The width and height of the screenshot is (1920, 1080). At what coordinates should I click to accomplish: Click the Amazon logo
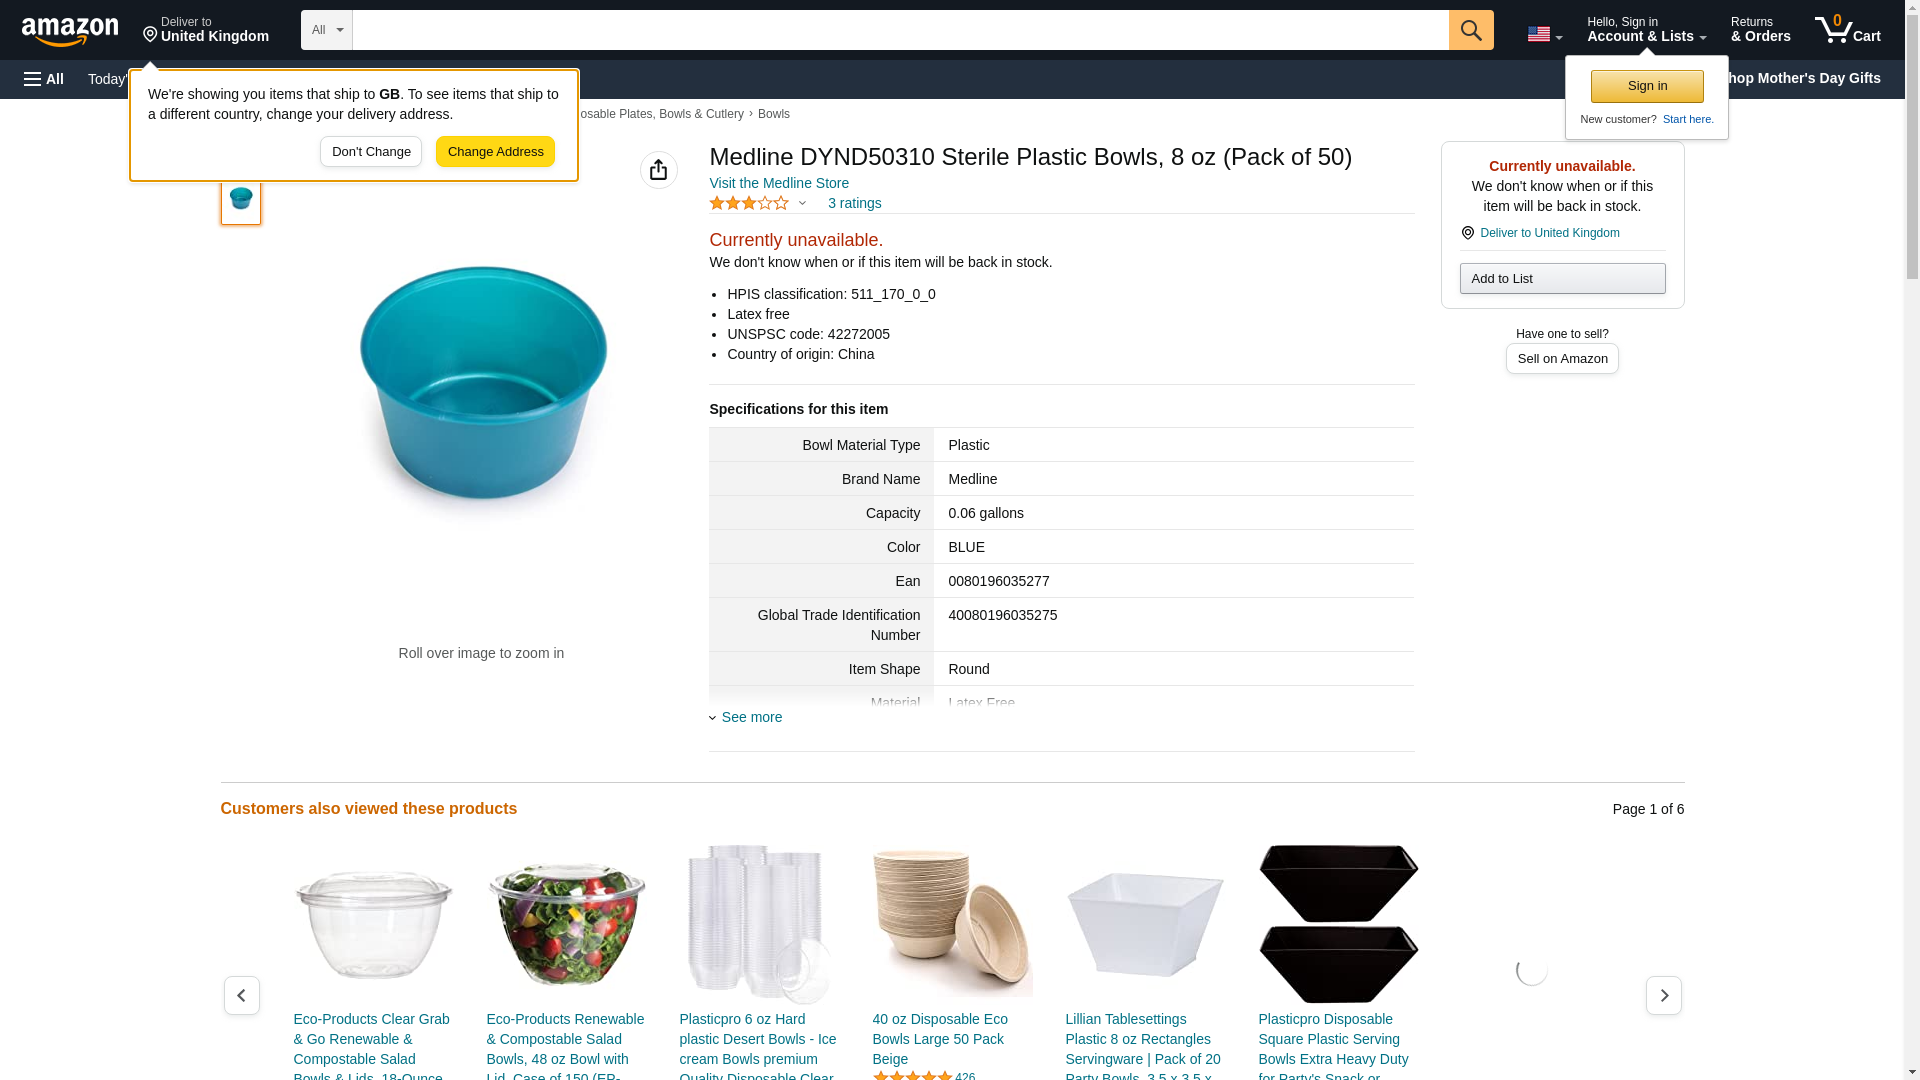(70, 31)
